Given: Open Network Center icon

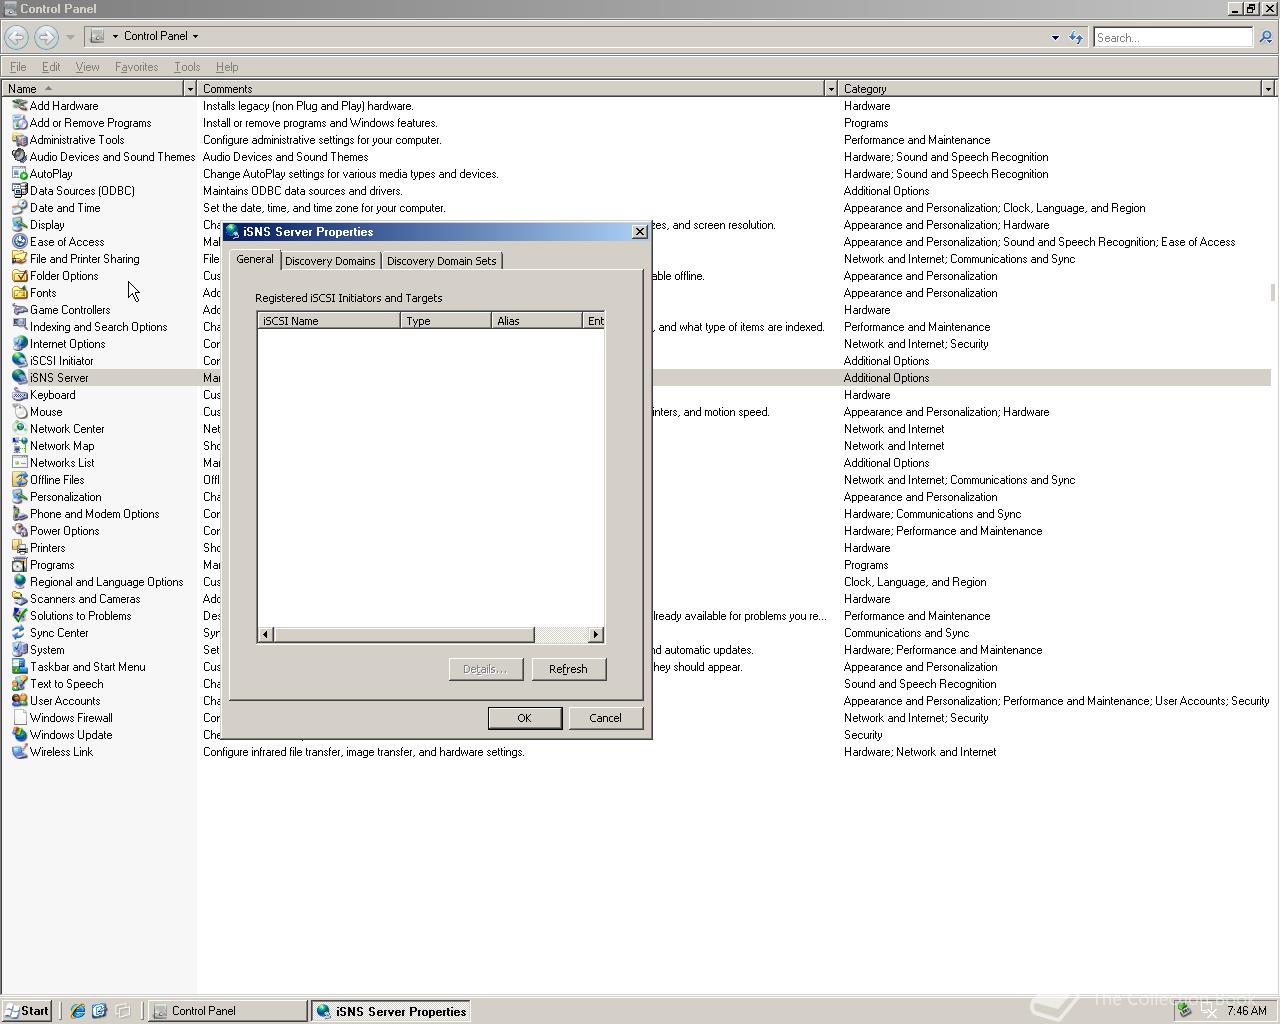Looking at the screenshot, I should pos(19,429).
